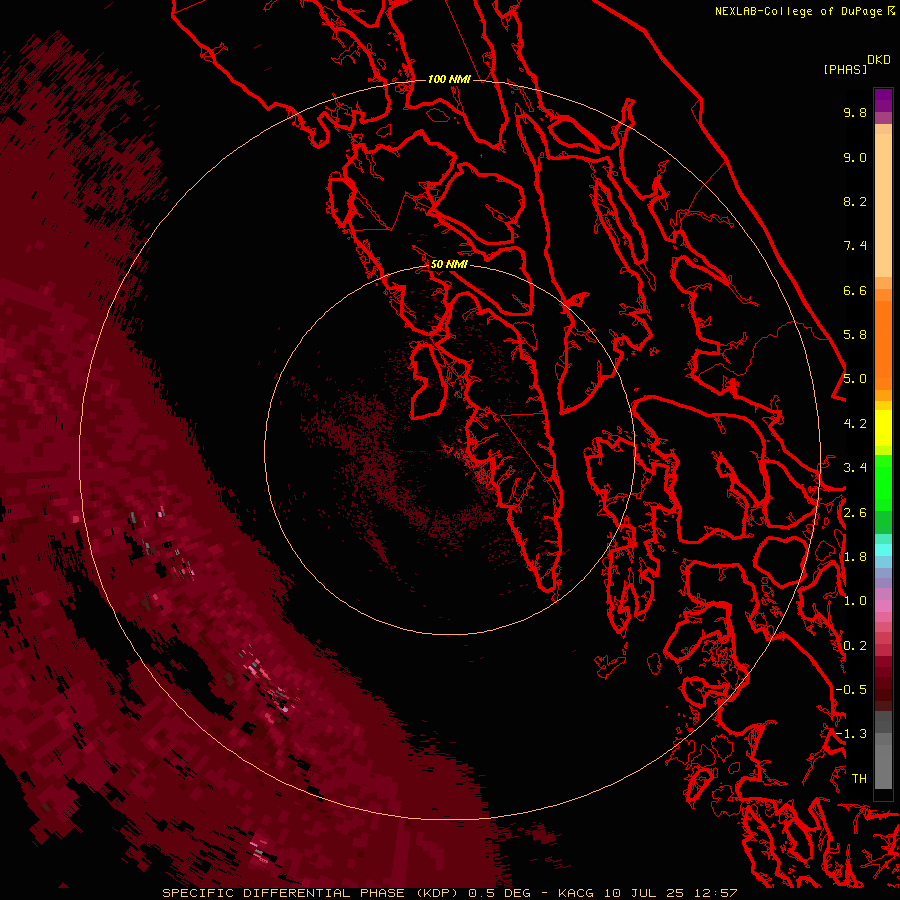
Task: Click the KACG radar site identifier
Action: (576, 893)
